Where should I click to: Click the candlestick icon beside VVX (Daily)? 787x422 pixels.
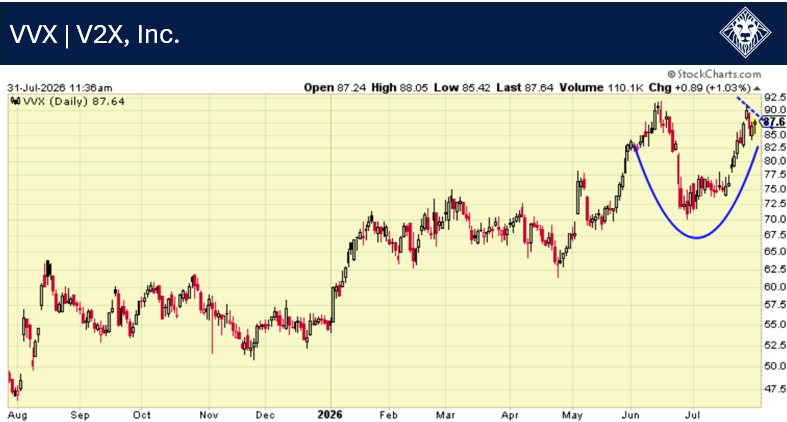tap(15, 101)
